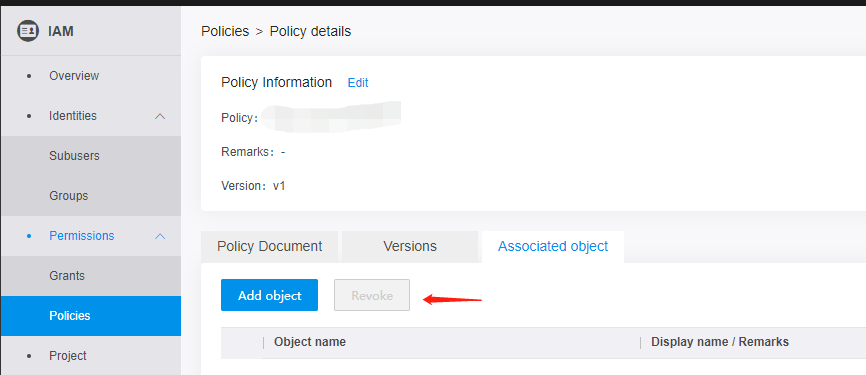This screenshot has height=375, width=866.
Task: Click the Revoke button
Action: (x=372, y=295)
